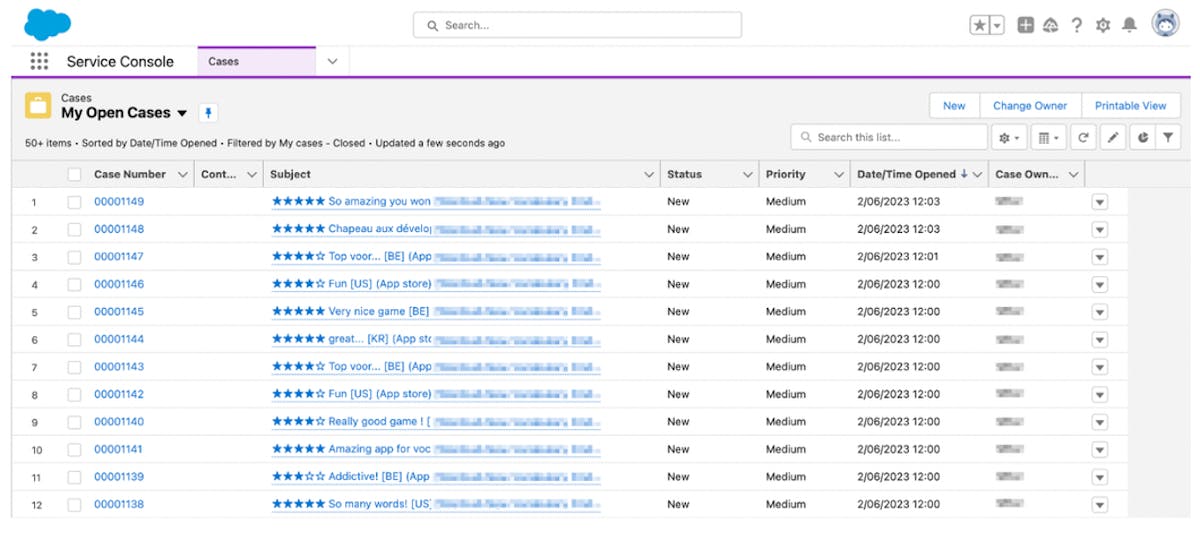Open the Setup gear icon

tap(1103, 25)
